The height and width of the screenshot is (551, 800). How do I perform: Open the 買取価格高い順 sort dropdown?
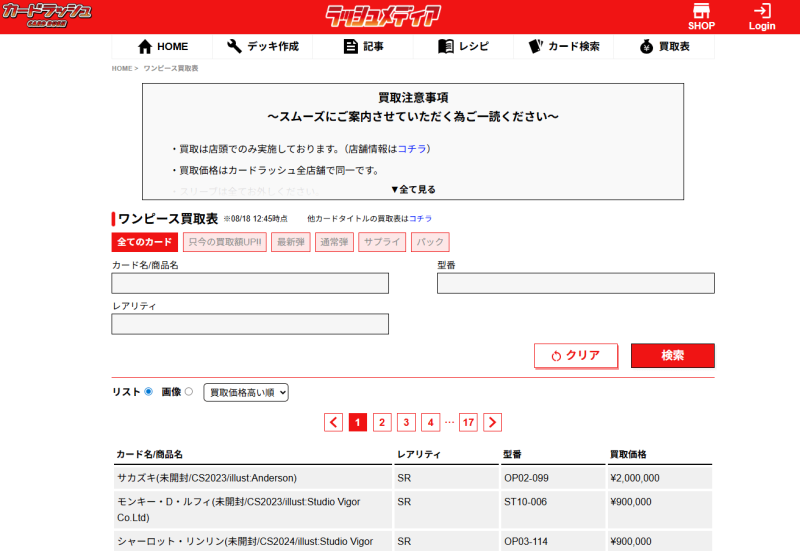(246, 393)
